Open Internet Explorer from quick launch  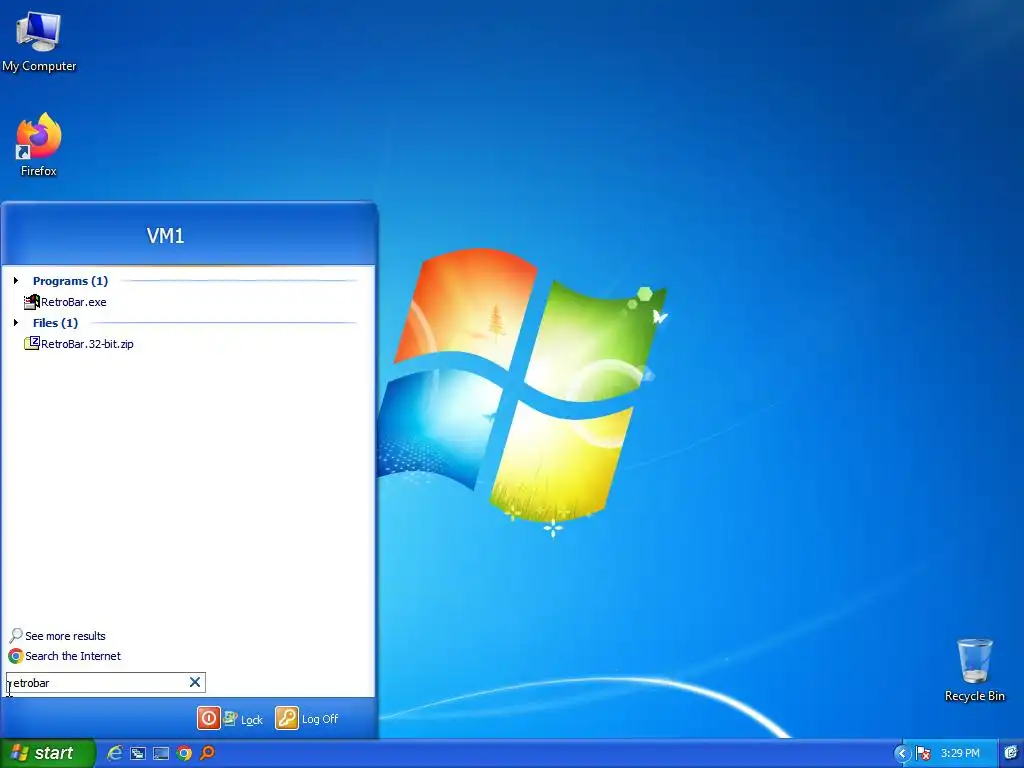pyautogui.click(x=114, y=753)
